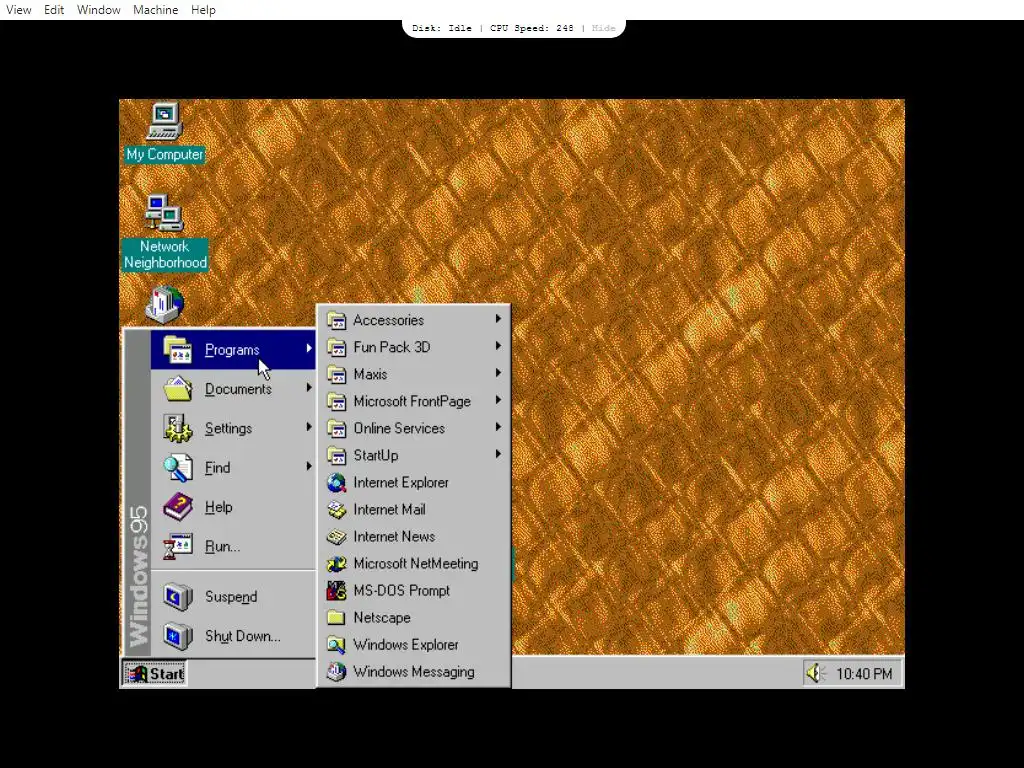Expand the Settings submenu arrow
The width and height of the screenshot is (1024, 768).
(309, 426)
